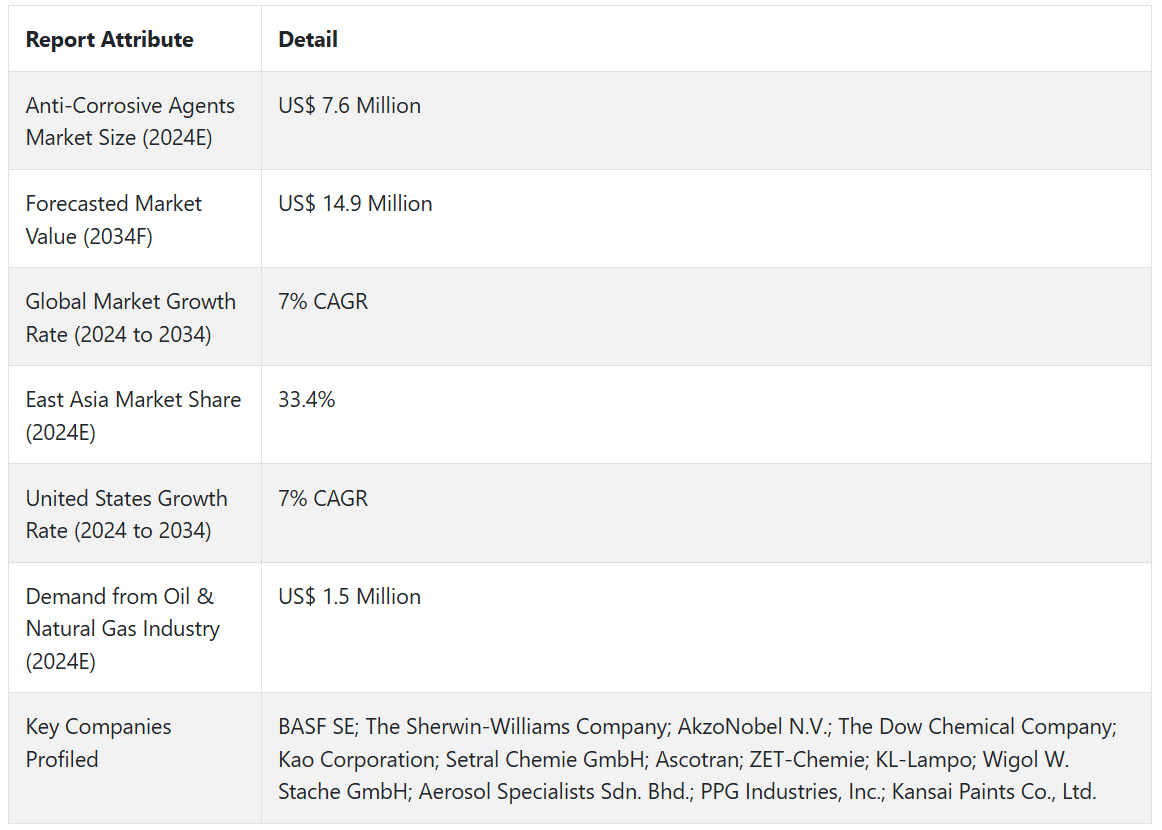
Task: Click the US$ 7.6 Million value
Action: point(349,106)
